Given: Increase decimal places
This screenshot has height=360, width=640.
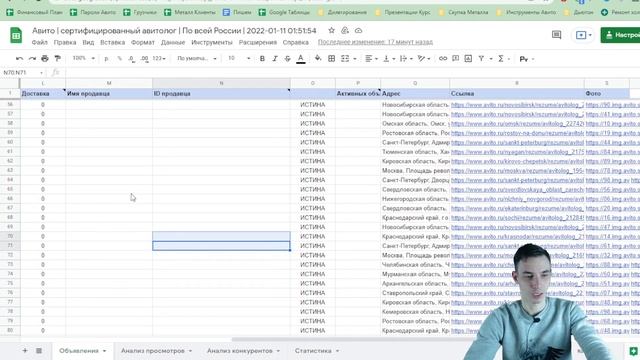Looking at the screenshot, I should (x=144, y=59).
